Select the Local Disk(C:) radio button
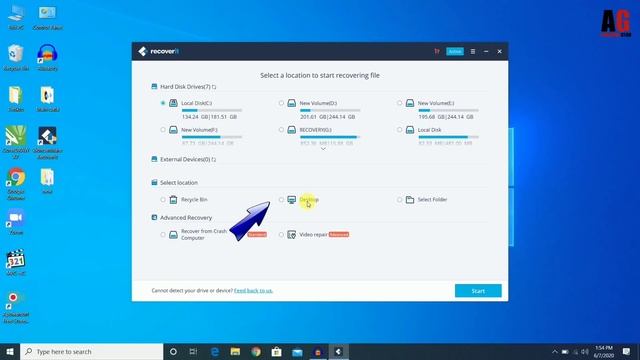 pos(163,103)
